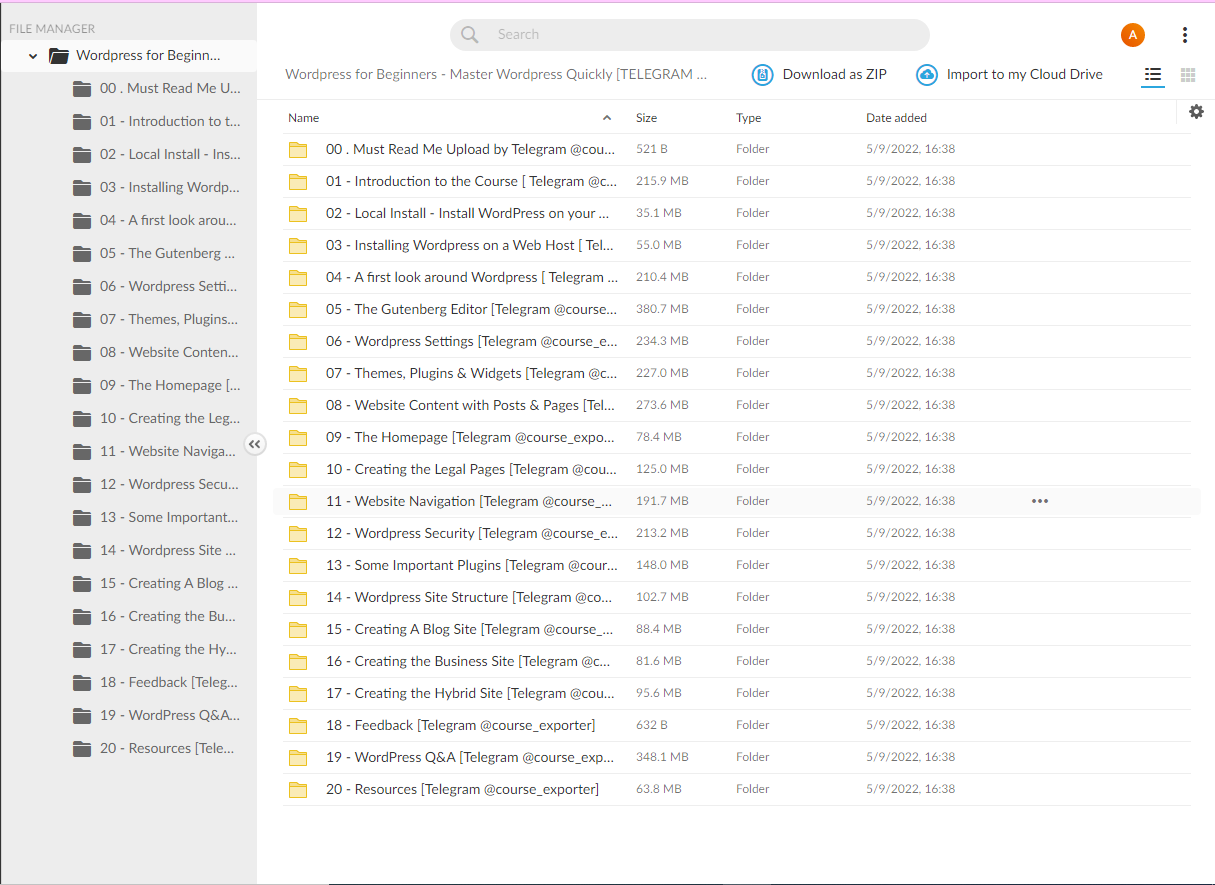Image resolution: width=1215 pixels, height=885 pixels.
Task: Switch to list view
Action: tap(1153, 75)
